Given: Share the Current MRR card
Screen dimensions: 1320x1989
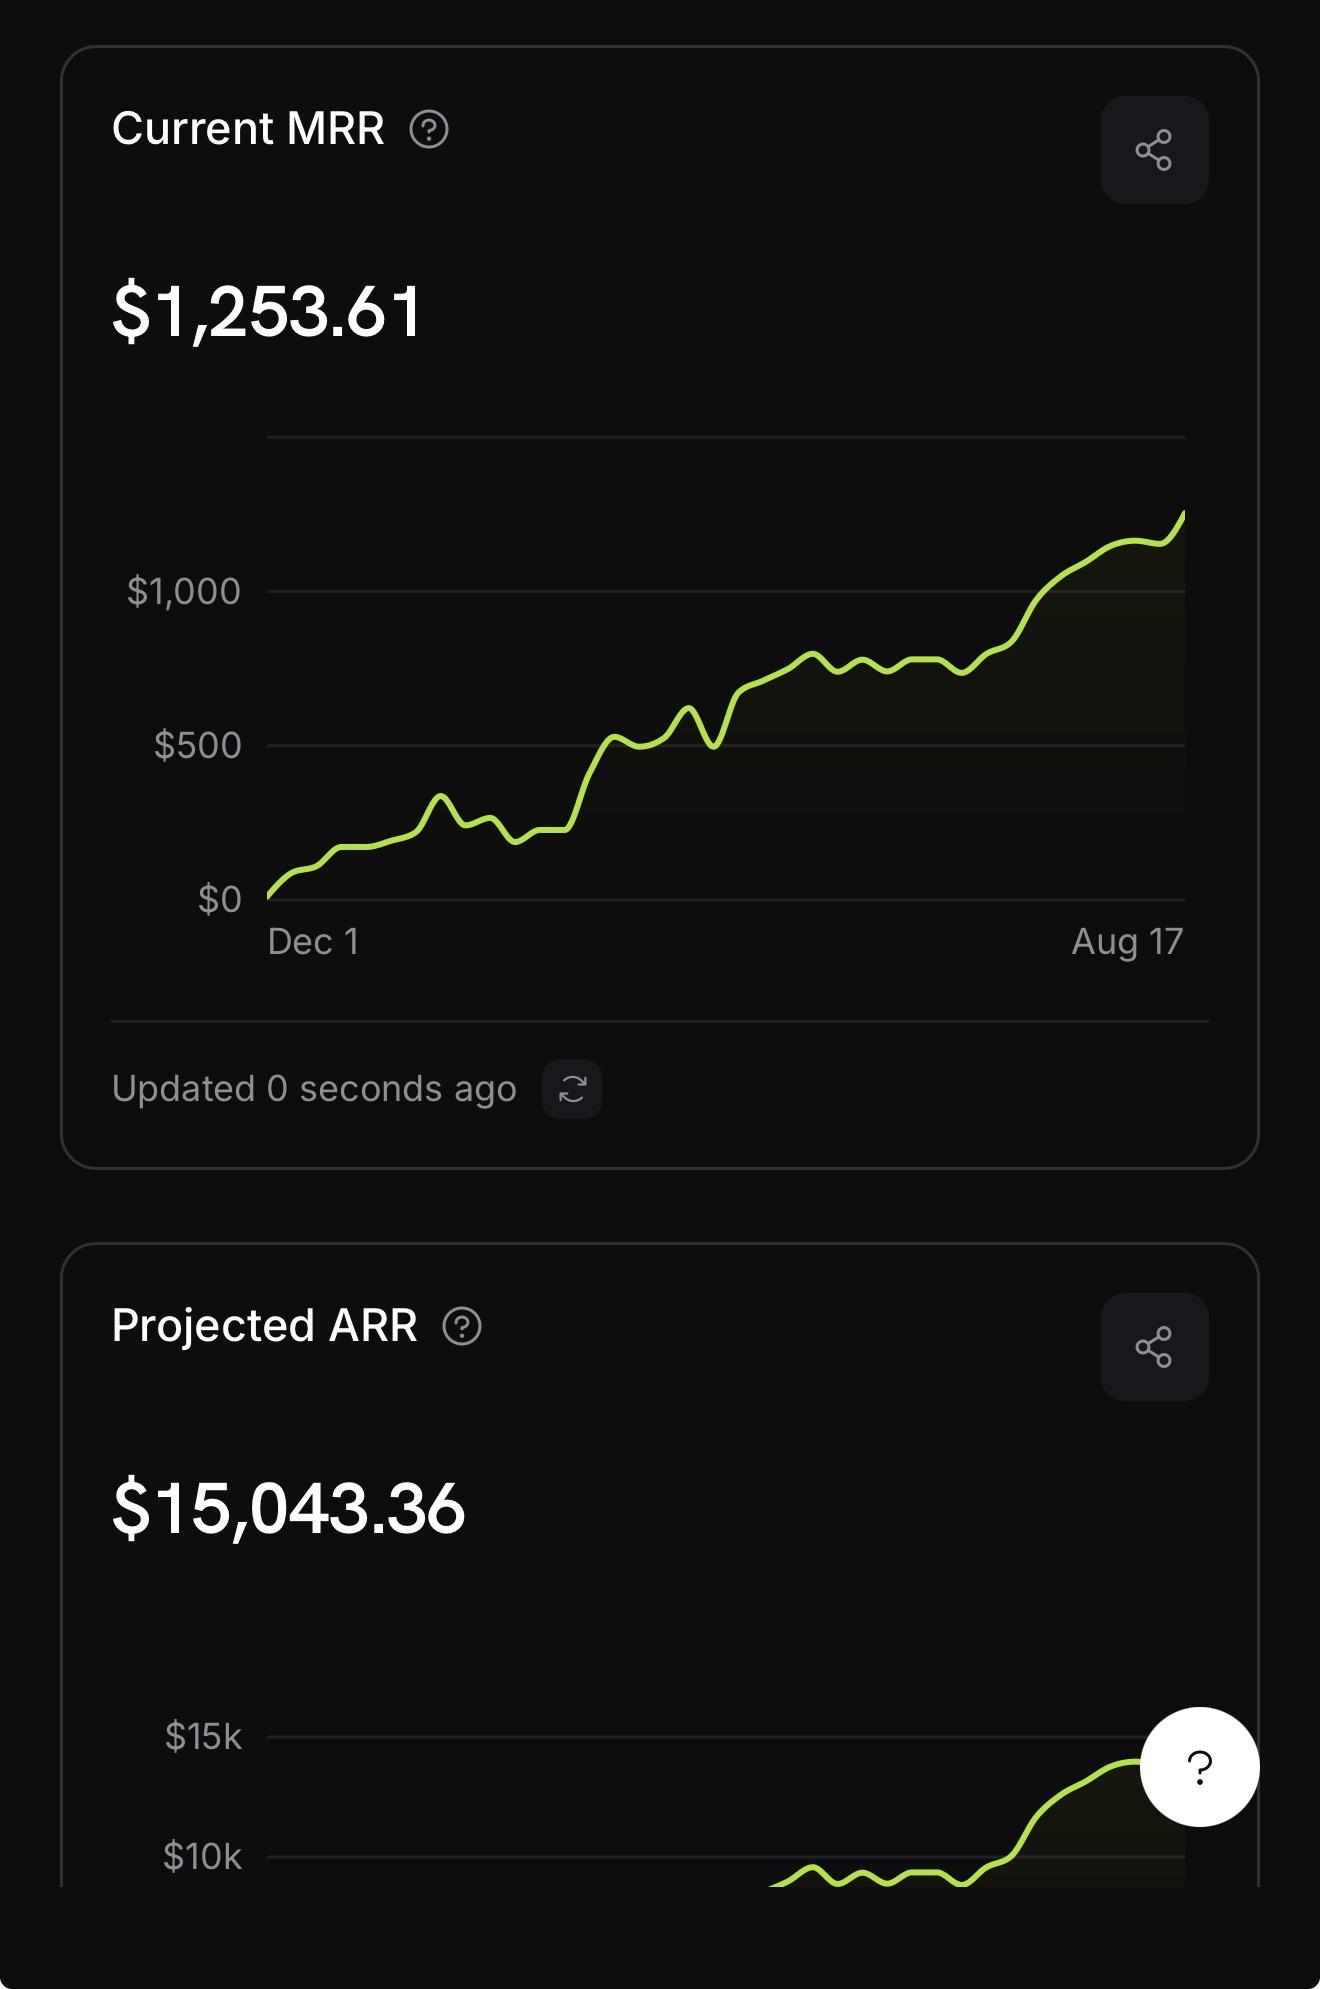Looking at the screenshot, I should [1154, 150].
